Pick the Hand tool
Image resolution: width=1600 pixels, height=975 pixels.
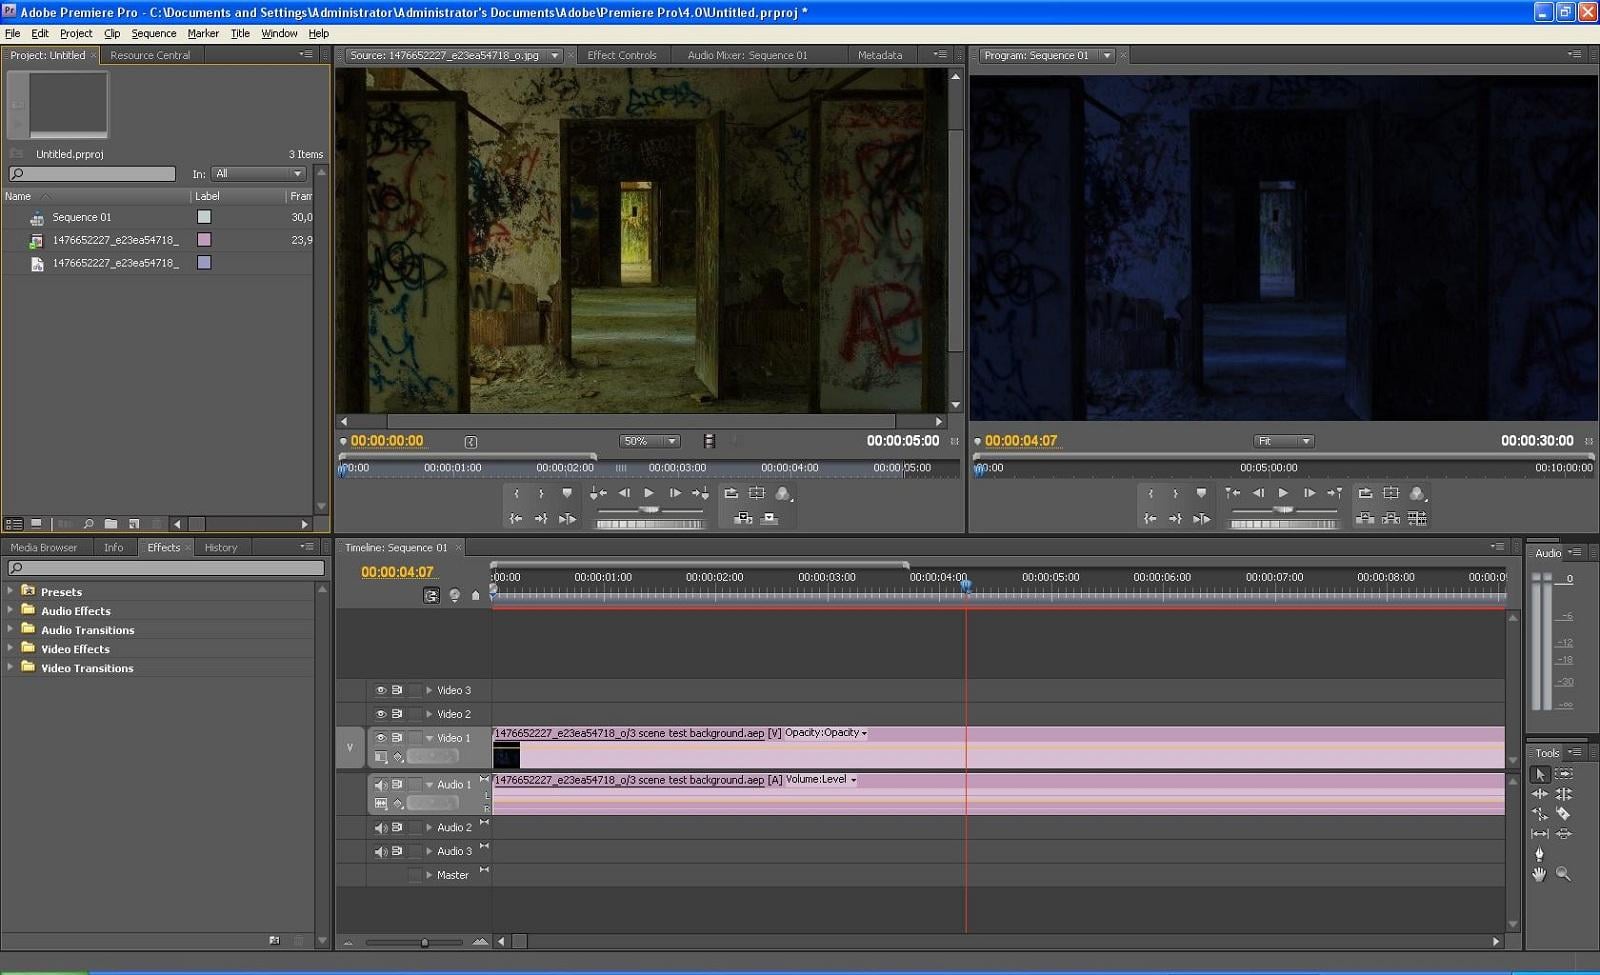(x=1539, y=874)
